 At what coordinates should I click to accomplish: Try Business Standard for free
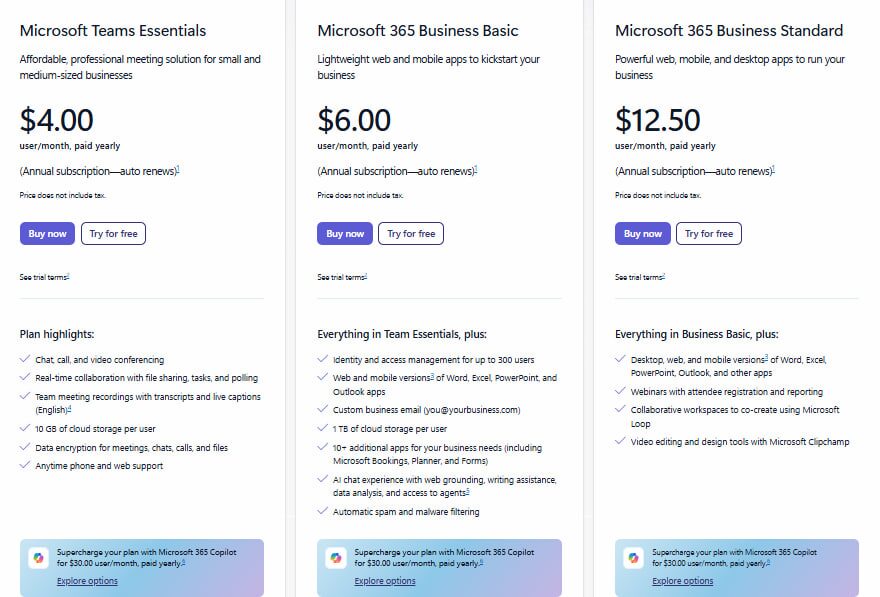click(709, 234)
